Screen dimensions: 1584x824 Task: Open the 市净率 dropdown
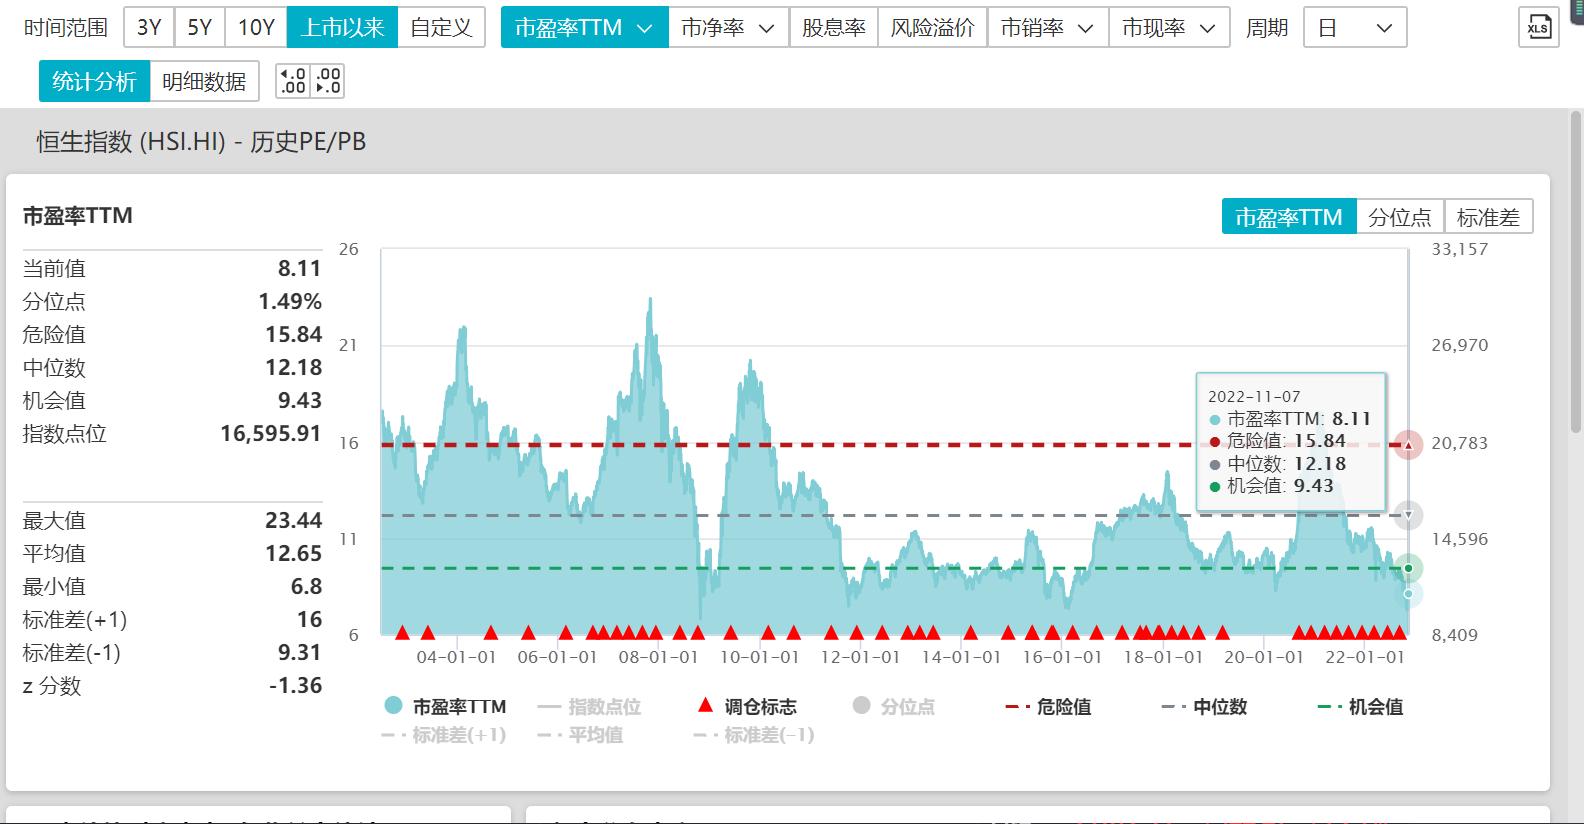coord(728,27)
